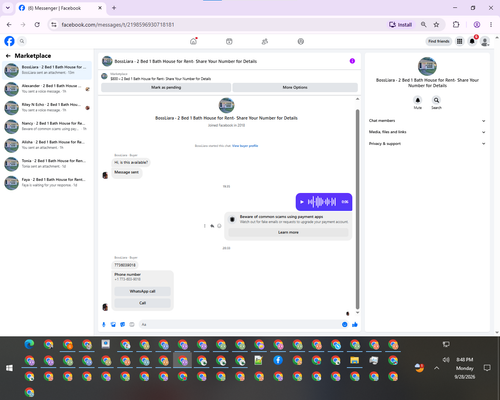The width and height of the screenshot is (500, 400).
Task: Open the BossLiara rental conversation
Action: 47,70
